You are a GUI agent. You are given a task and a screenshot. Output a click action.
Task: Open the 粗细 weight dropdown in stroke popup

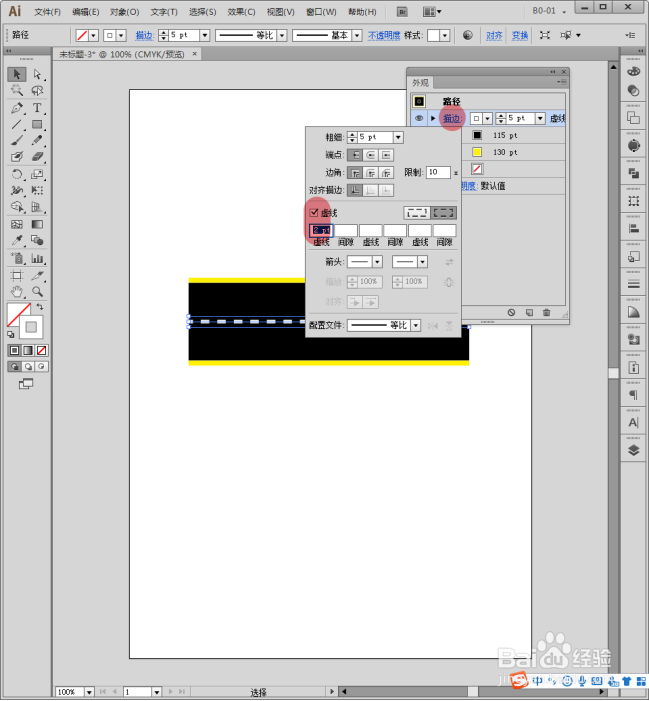398,137
